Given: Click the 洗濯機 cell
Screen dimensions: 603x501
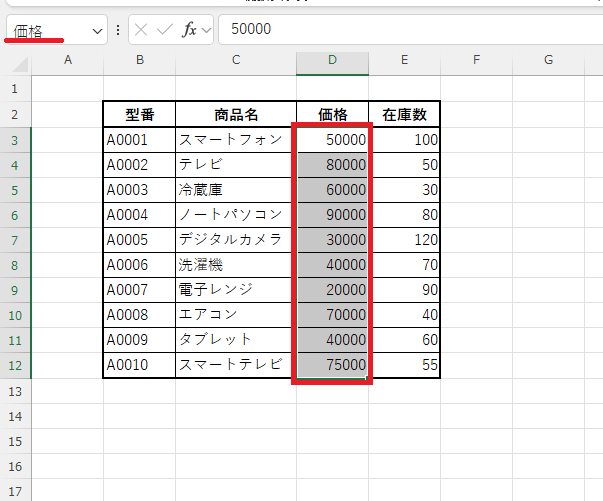Looking at the screenshot, I should pyautogui.click(x=236, y=265).
